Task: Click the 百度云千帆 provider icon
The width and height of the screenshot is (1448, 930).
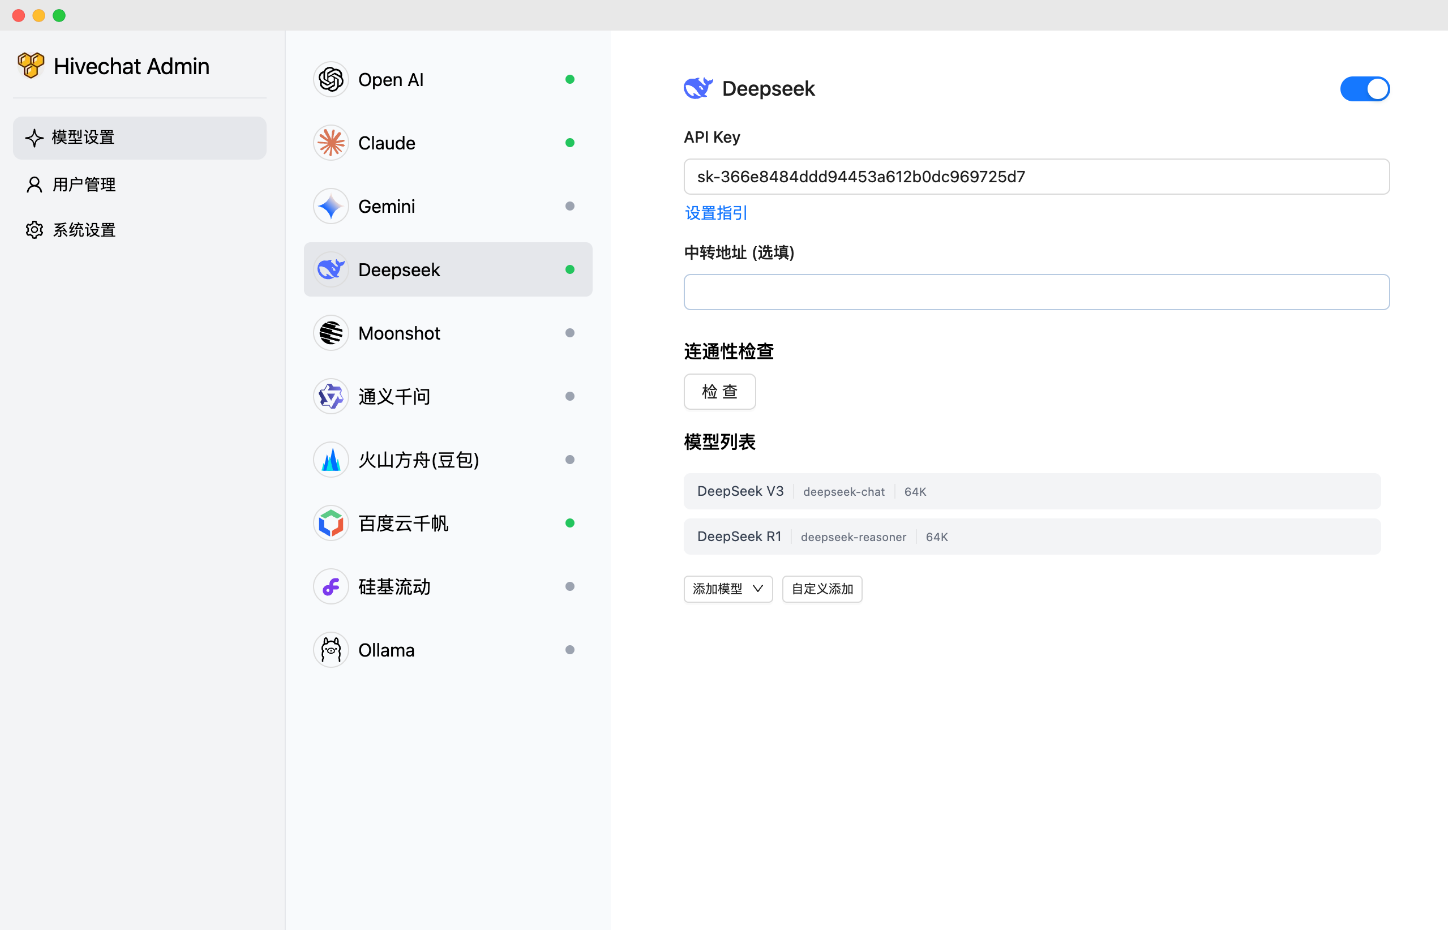Action: click(x=331, y=523)
